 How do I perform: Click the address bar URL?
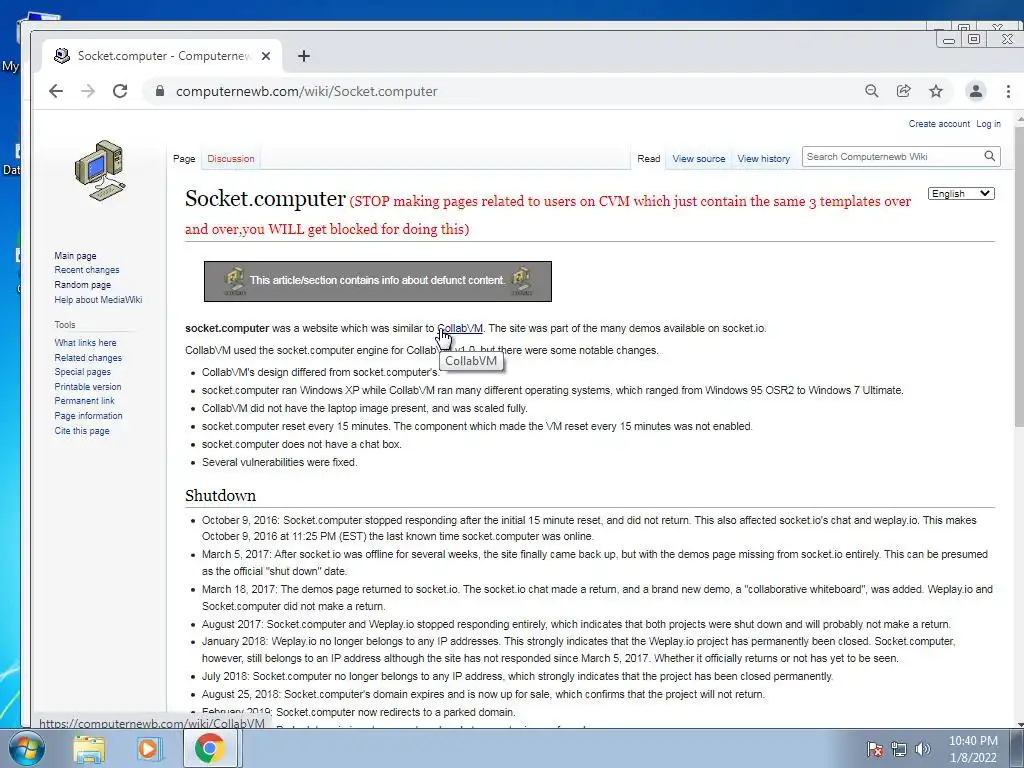tap(306, 91)
